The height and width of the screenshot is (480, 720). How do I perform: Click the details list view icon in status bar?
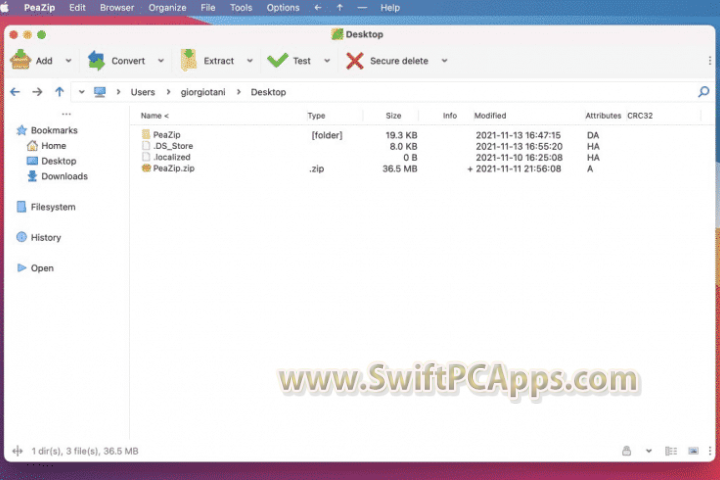(x=671, y=451)
